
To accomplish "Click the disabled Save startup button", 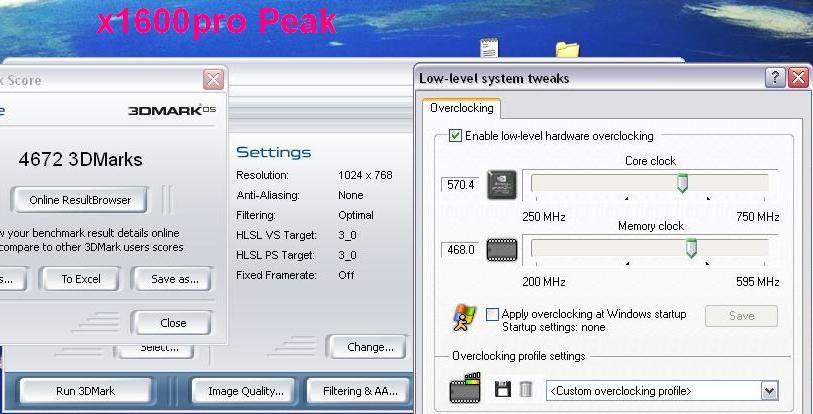I will tap(741, 316).
